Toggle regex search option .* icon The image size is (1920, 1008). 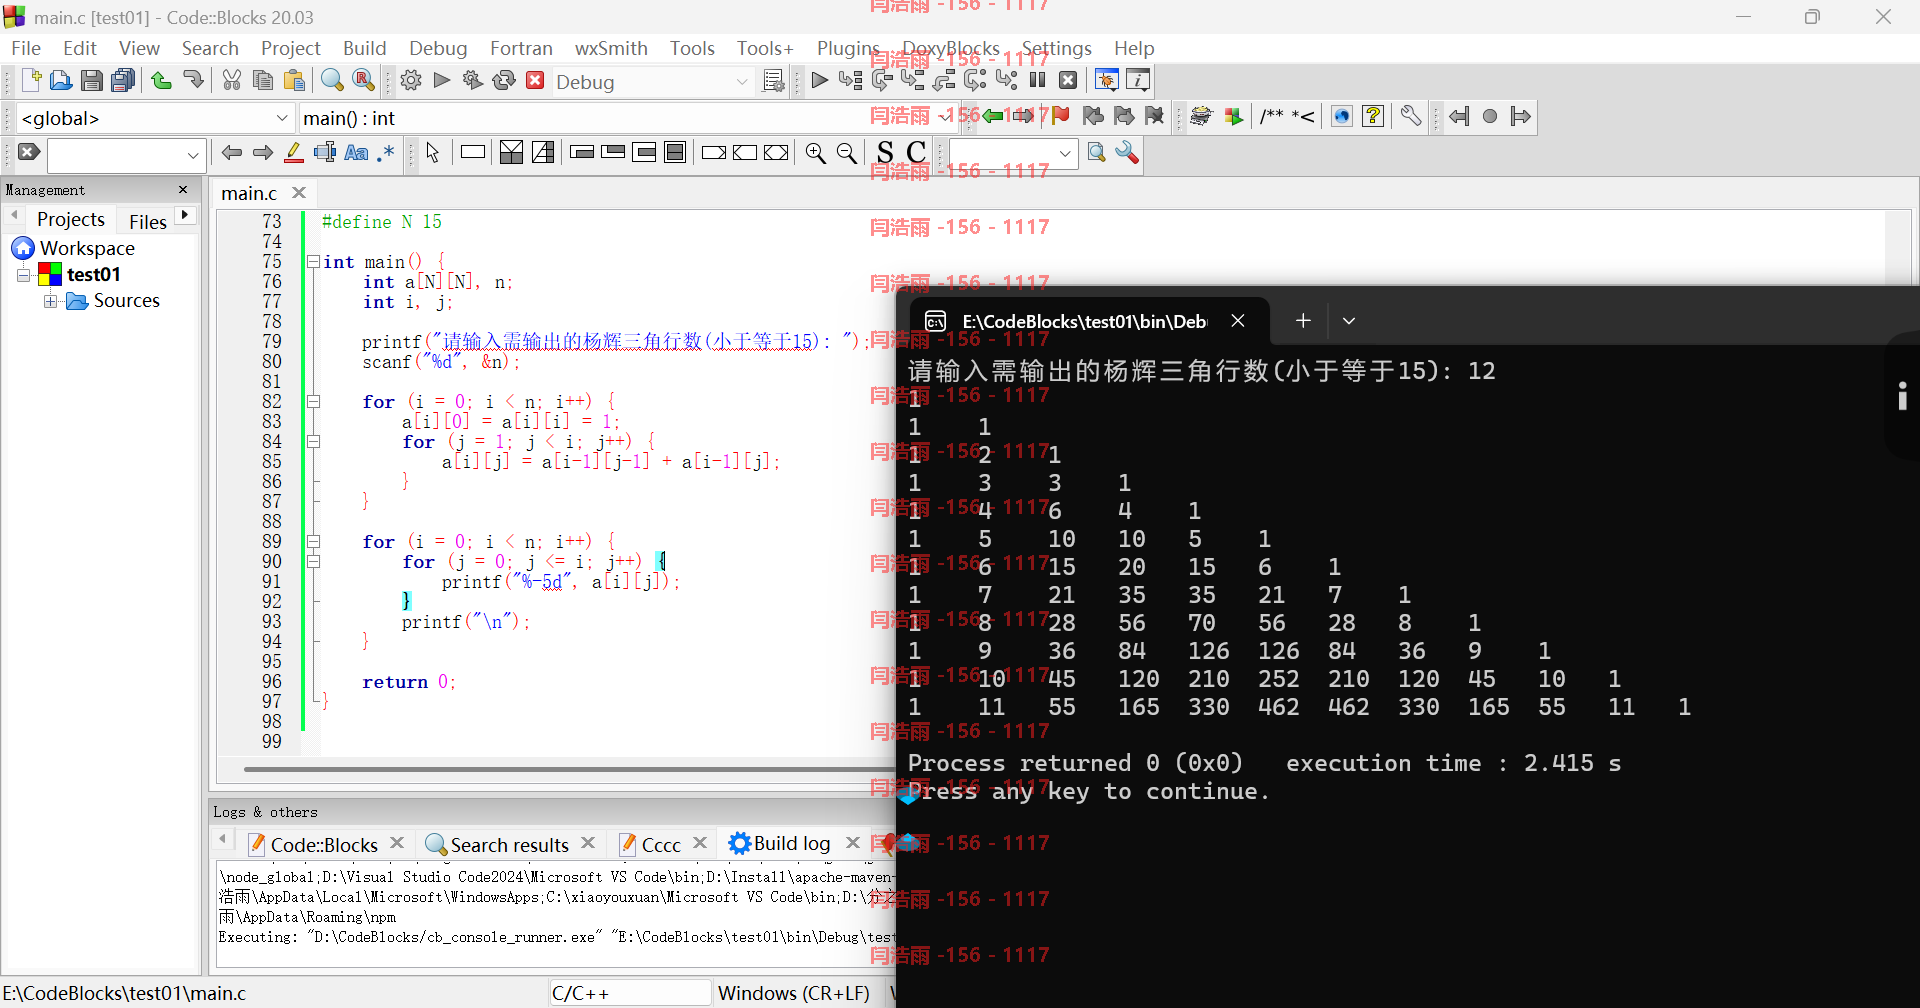(386, 153)
